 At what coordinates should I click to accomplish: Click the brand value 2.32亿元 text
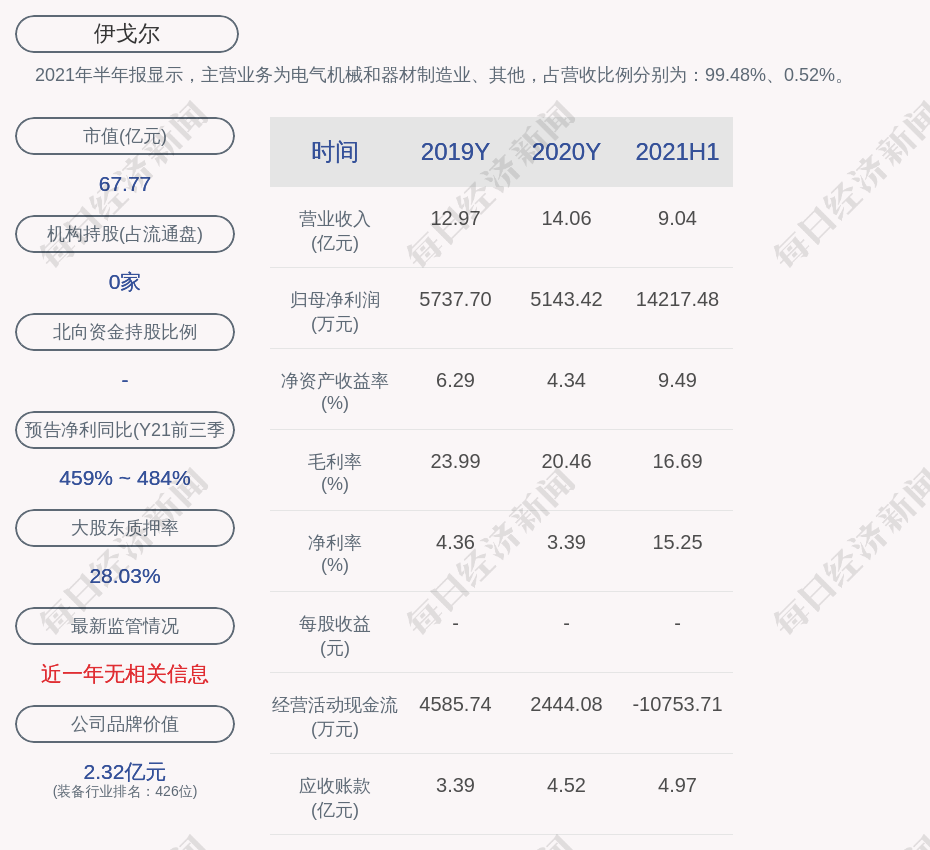click(x=125, y=772)
